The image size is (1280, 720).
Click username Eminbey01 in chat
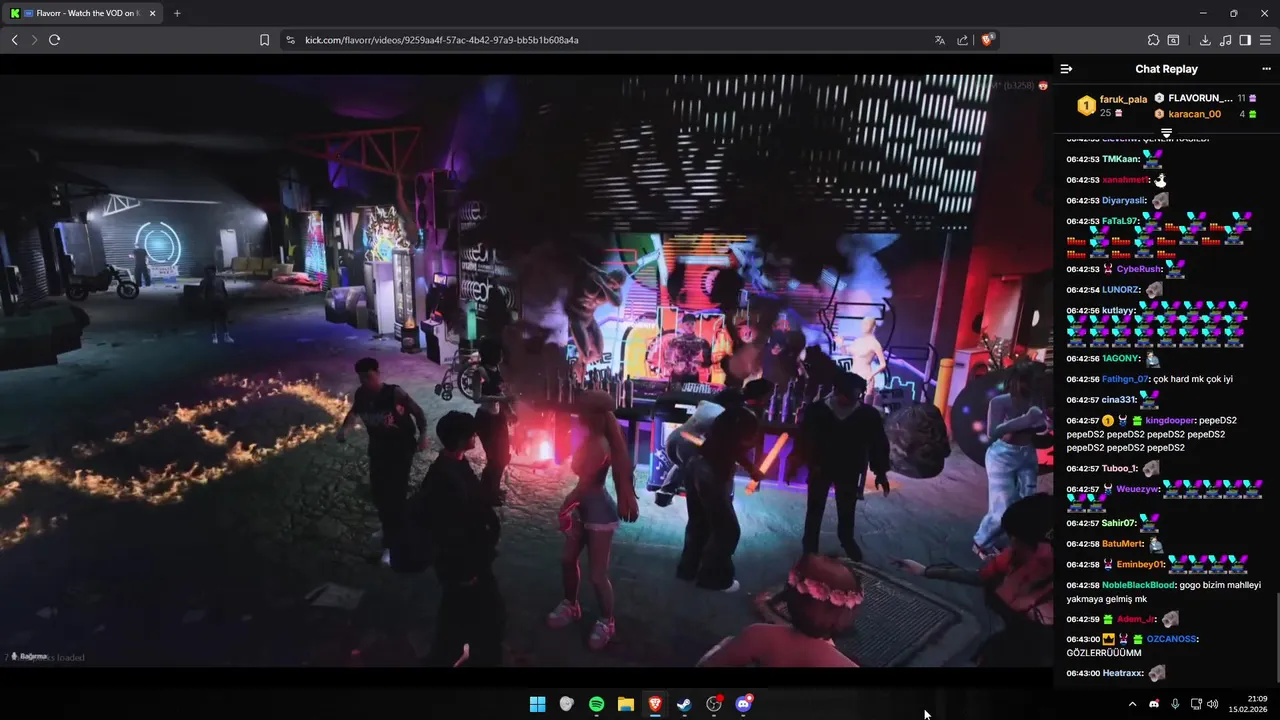coord(1140,565)
